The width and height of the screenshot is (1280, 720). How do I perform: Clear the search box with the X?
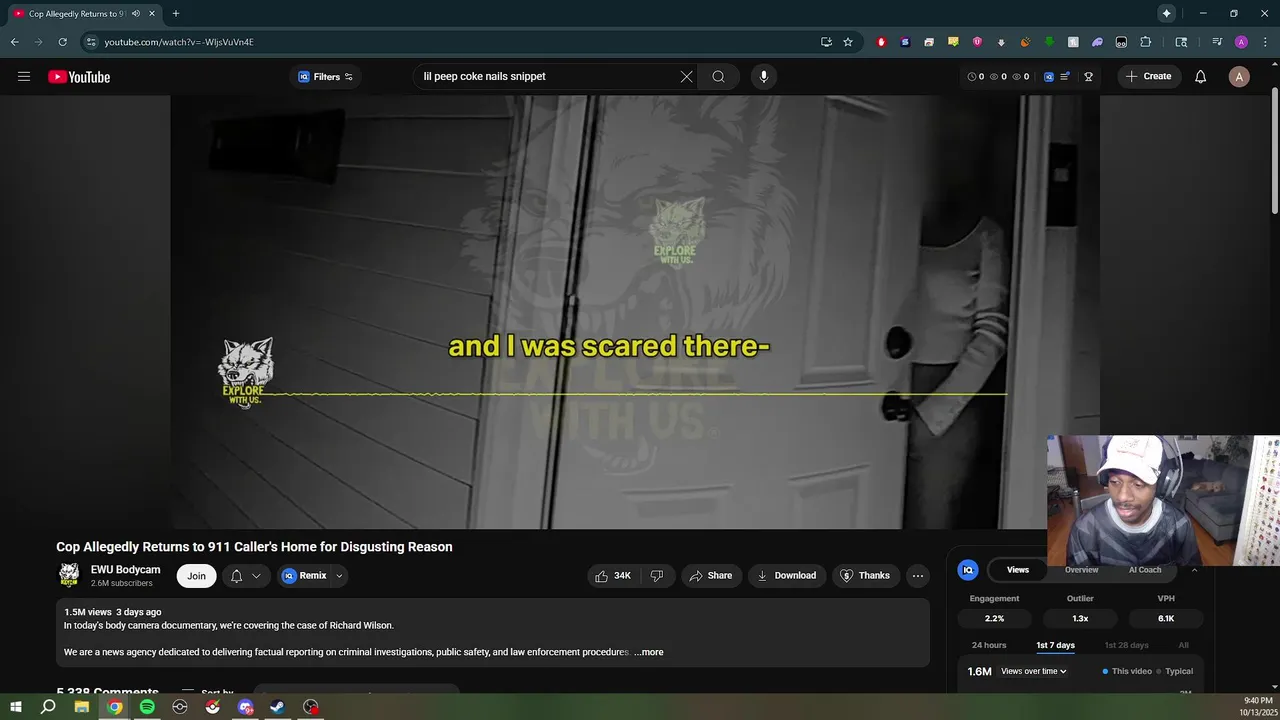(x=687, y=77)
